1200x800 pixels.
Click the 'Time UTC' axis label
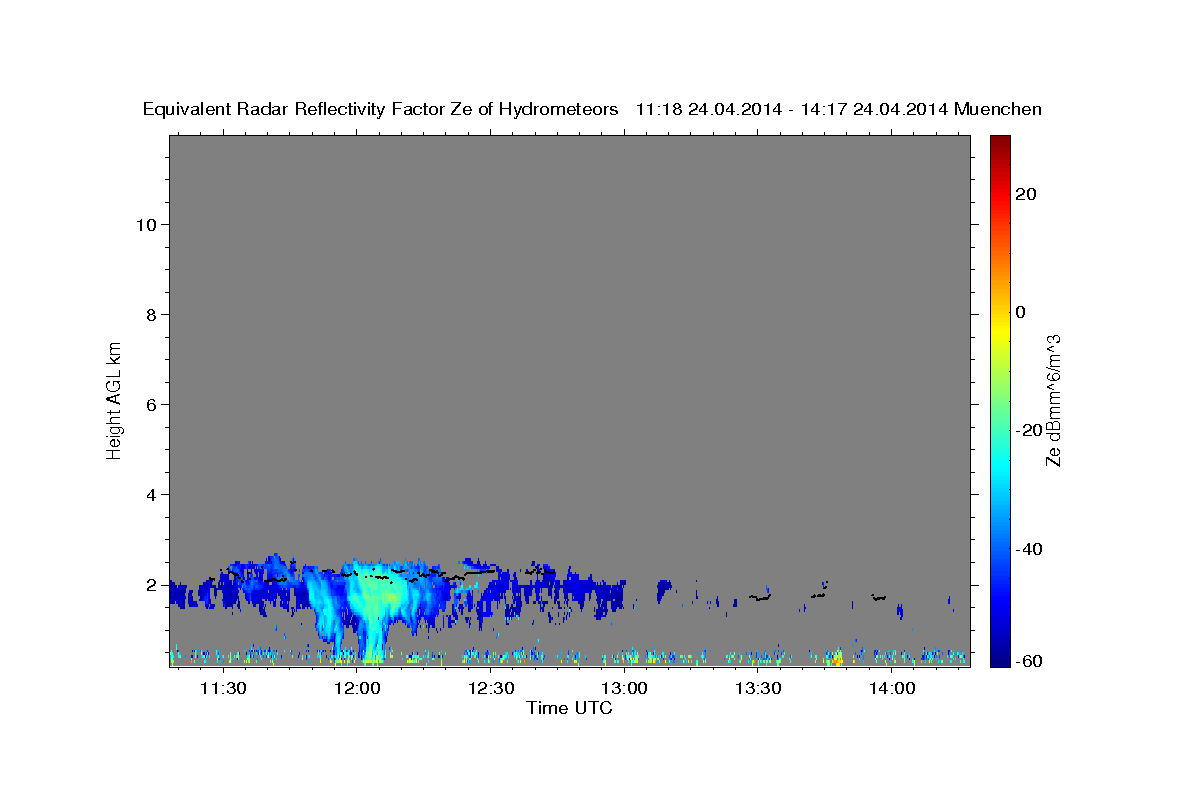(569, 708)
